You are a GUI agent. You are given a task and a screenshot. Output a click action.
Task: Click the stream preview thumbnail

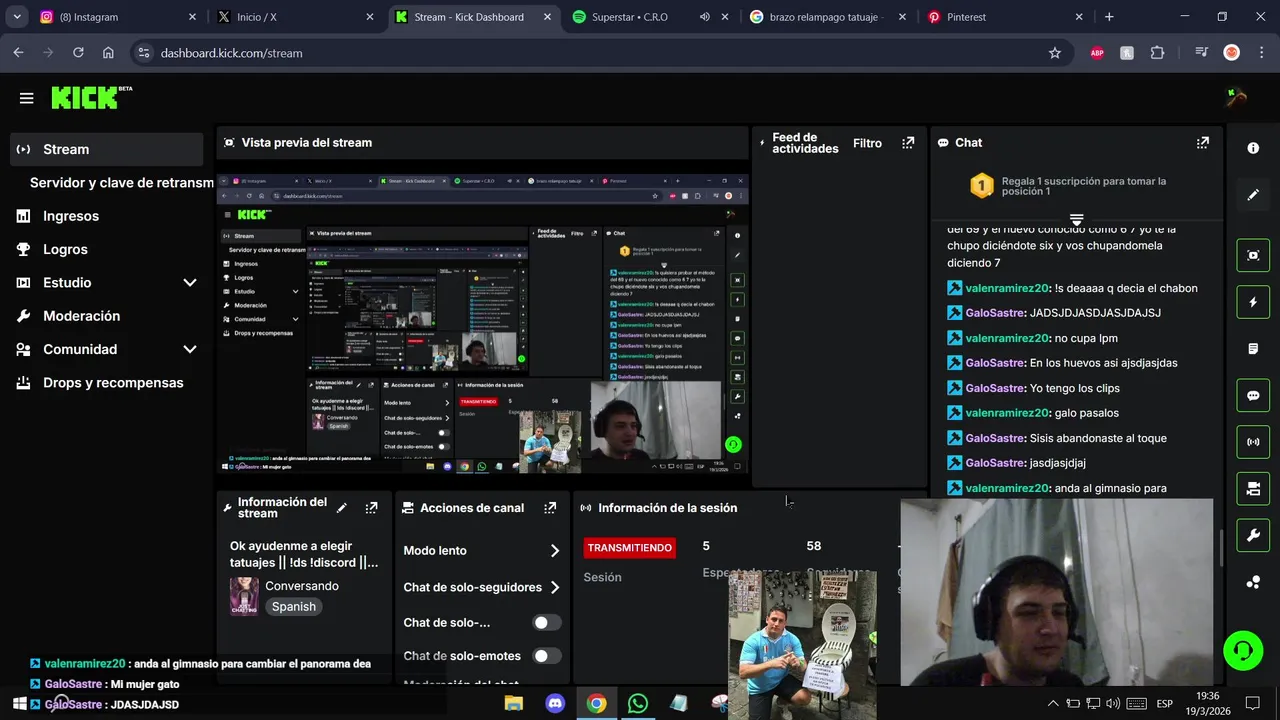tap(483, 323)
